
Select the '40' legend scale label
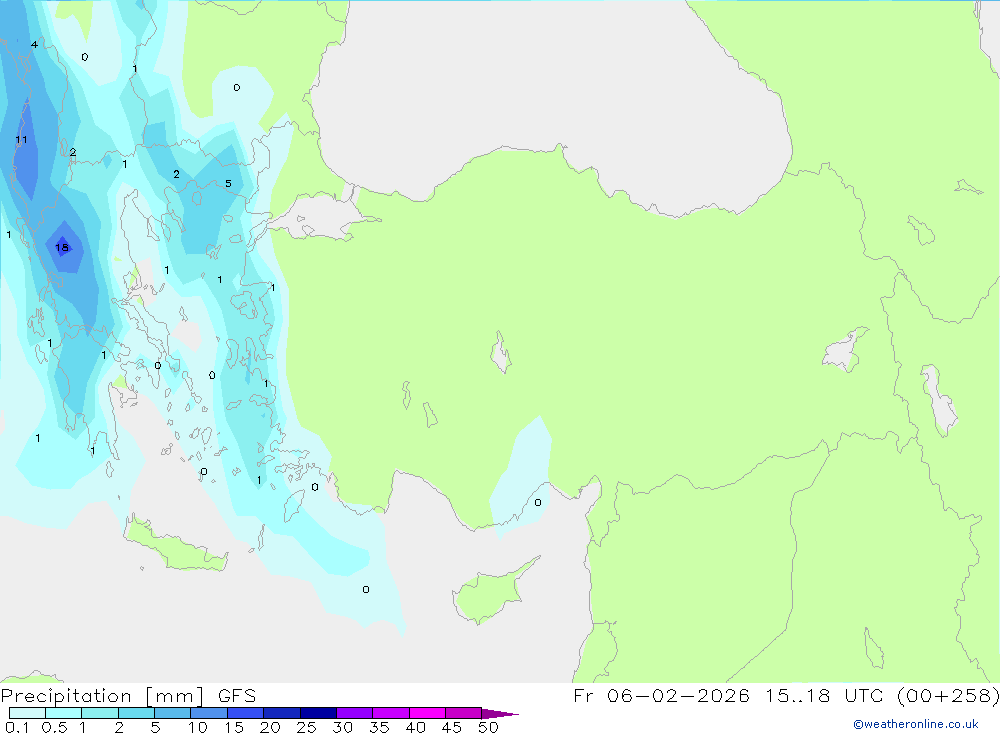(x=415, y=727)
